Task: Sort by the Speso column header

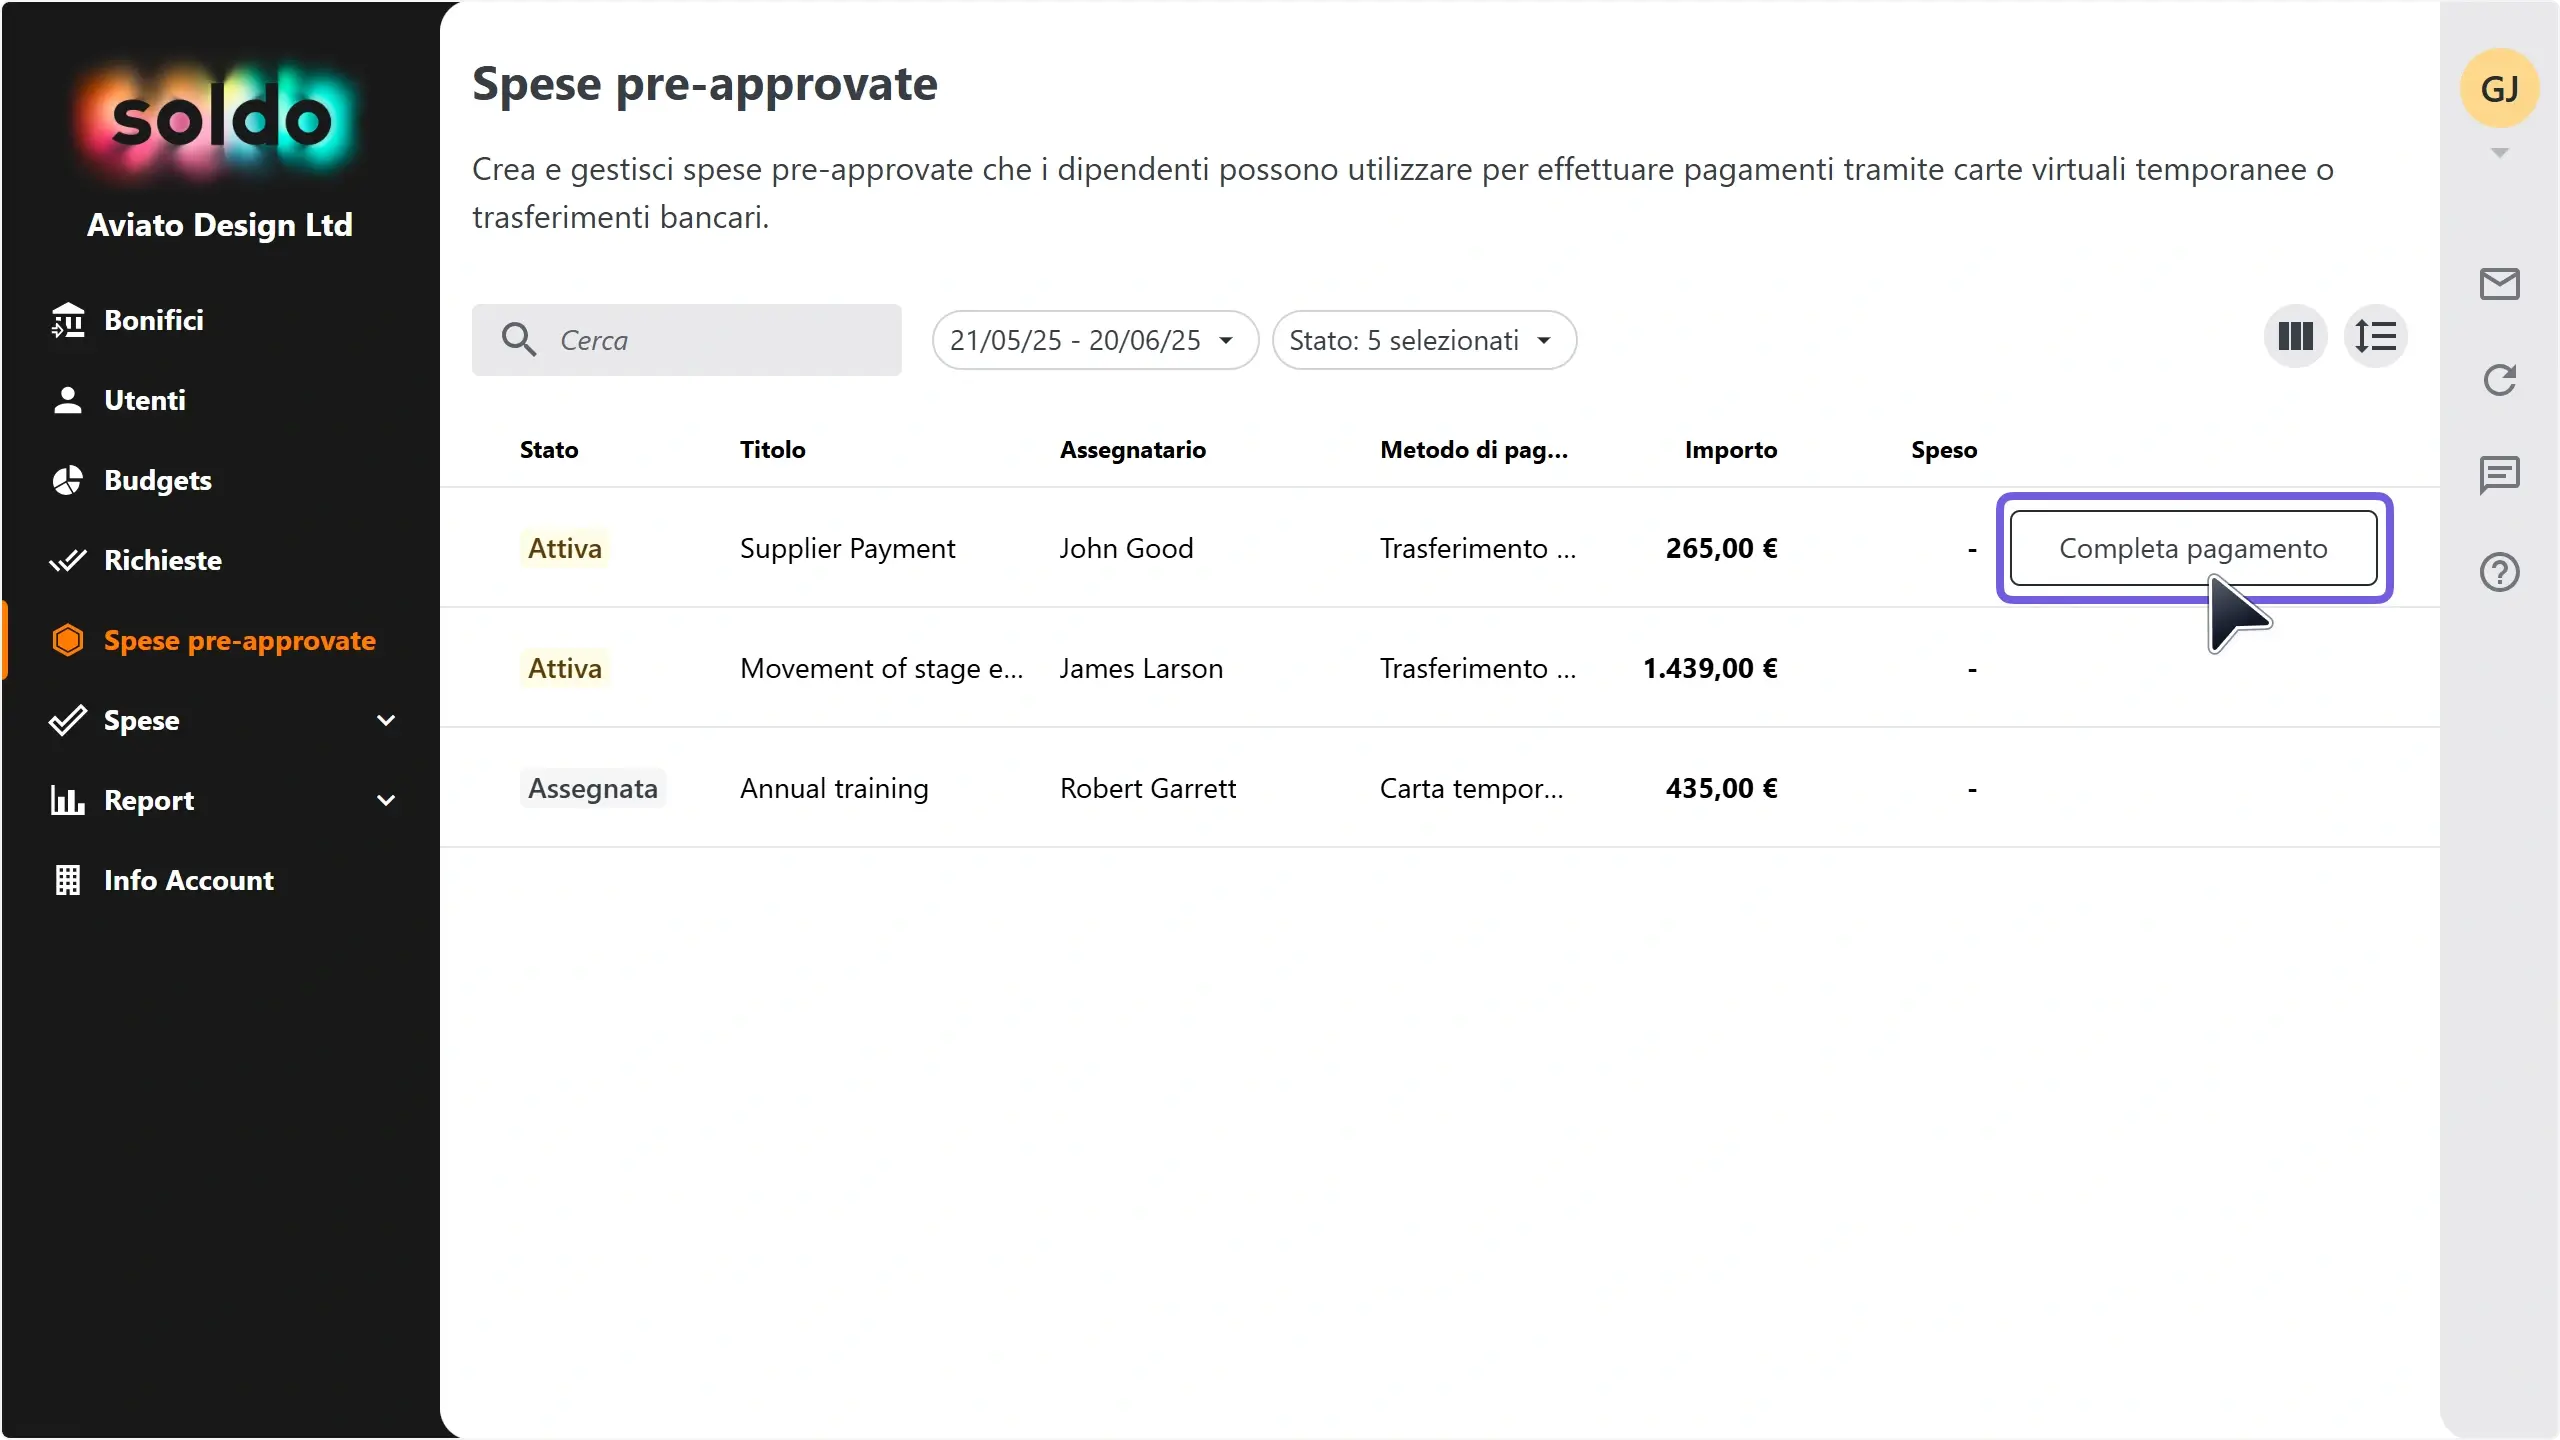Action: [x=1944, y=450]
